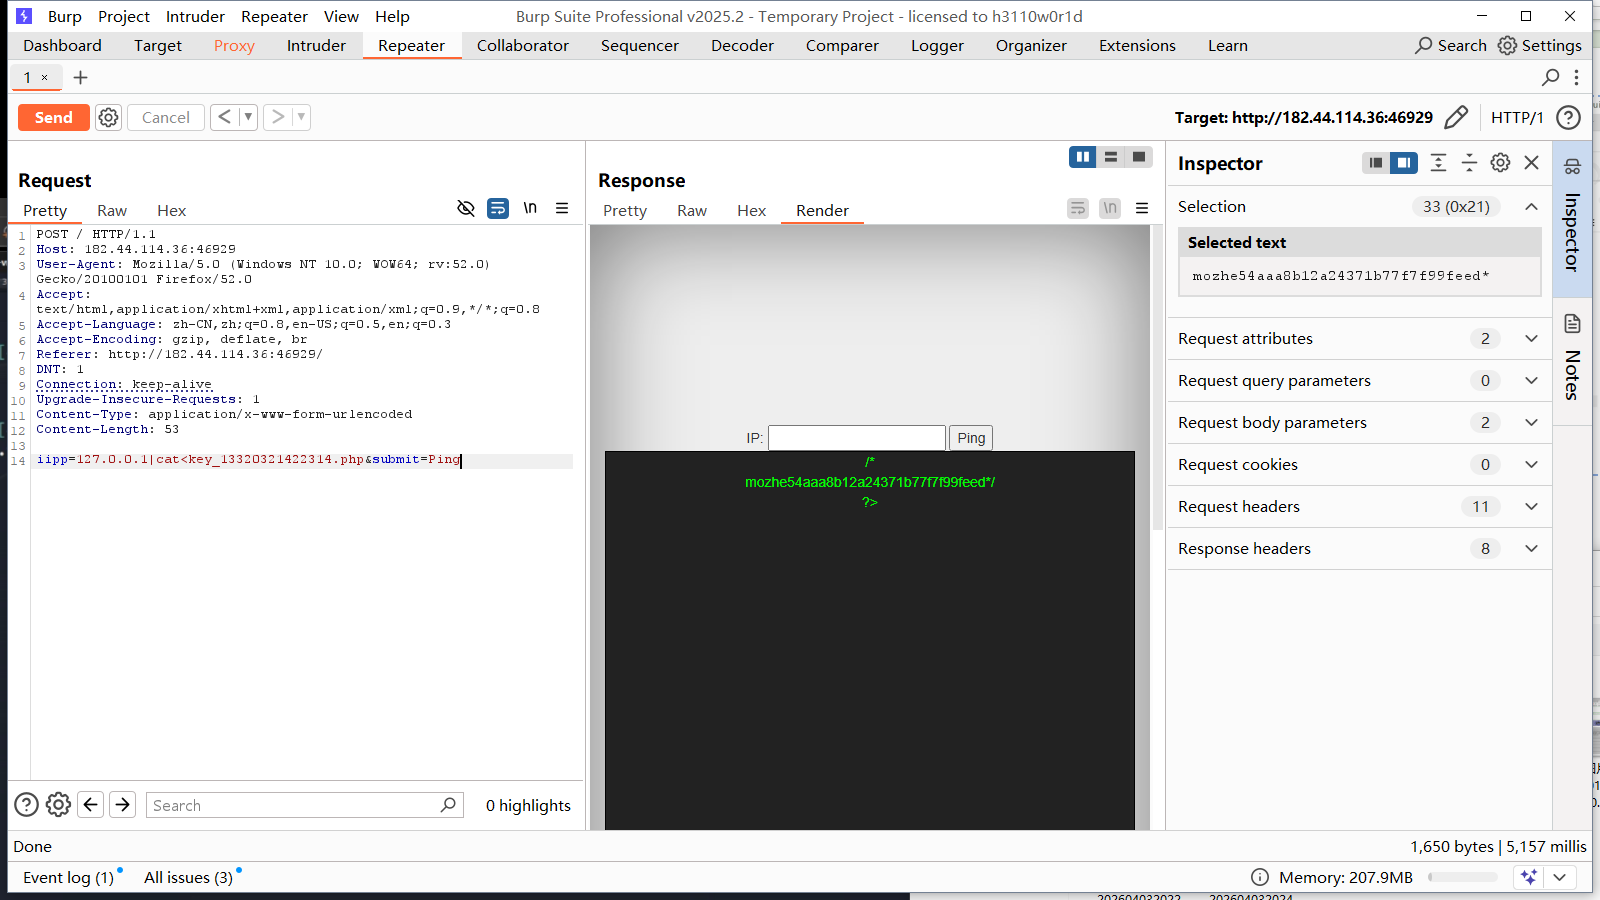The width and height of the screenshot is (1600, 900).
Task: Go back to the previous request in history
Action: [x=225, y=117]
